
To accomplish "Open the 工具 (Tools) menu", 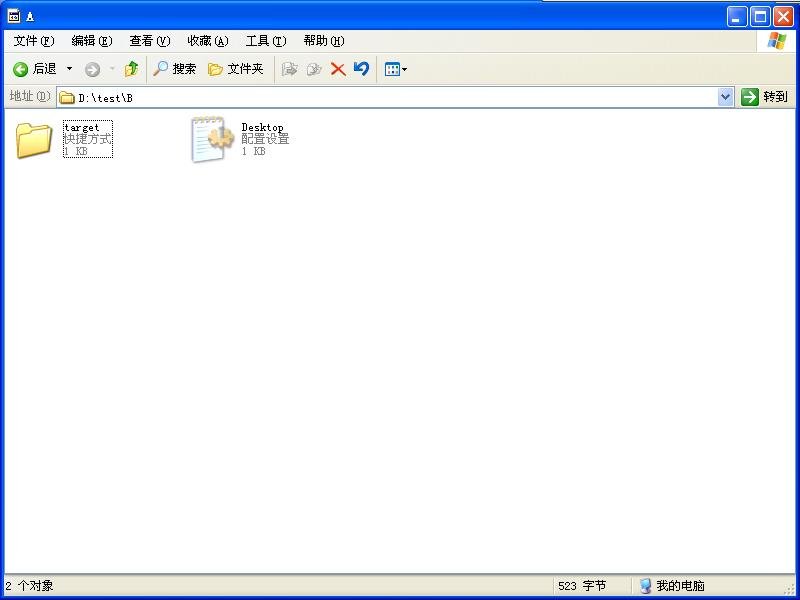I will [x=265, y=41].
